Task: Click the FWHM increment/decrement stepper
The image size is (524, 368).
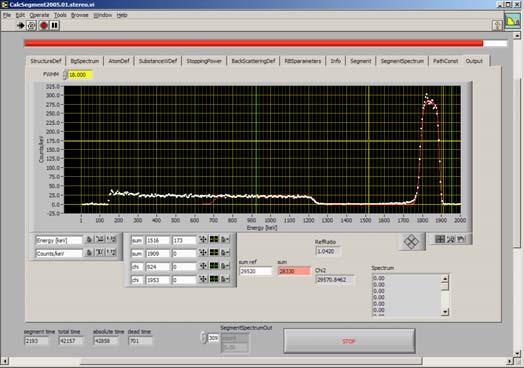Action: pyautogui.click(x=65, y=75)
